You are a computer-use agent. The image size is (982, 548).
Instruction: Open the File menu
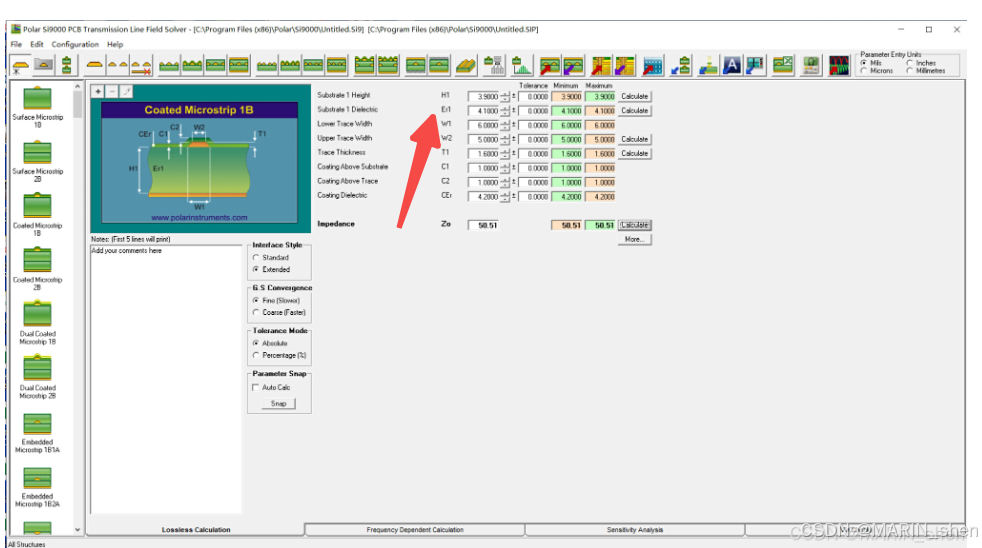16,44
